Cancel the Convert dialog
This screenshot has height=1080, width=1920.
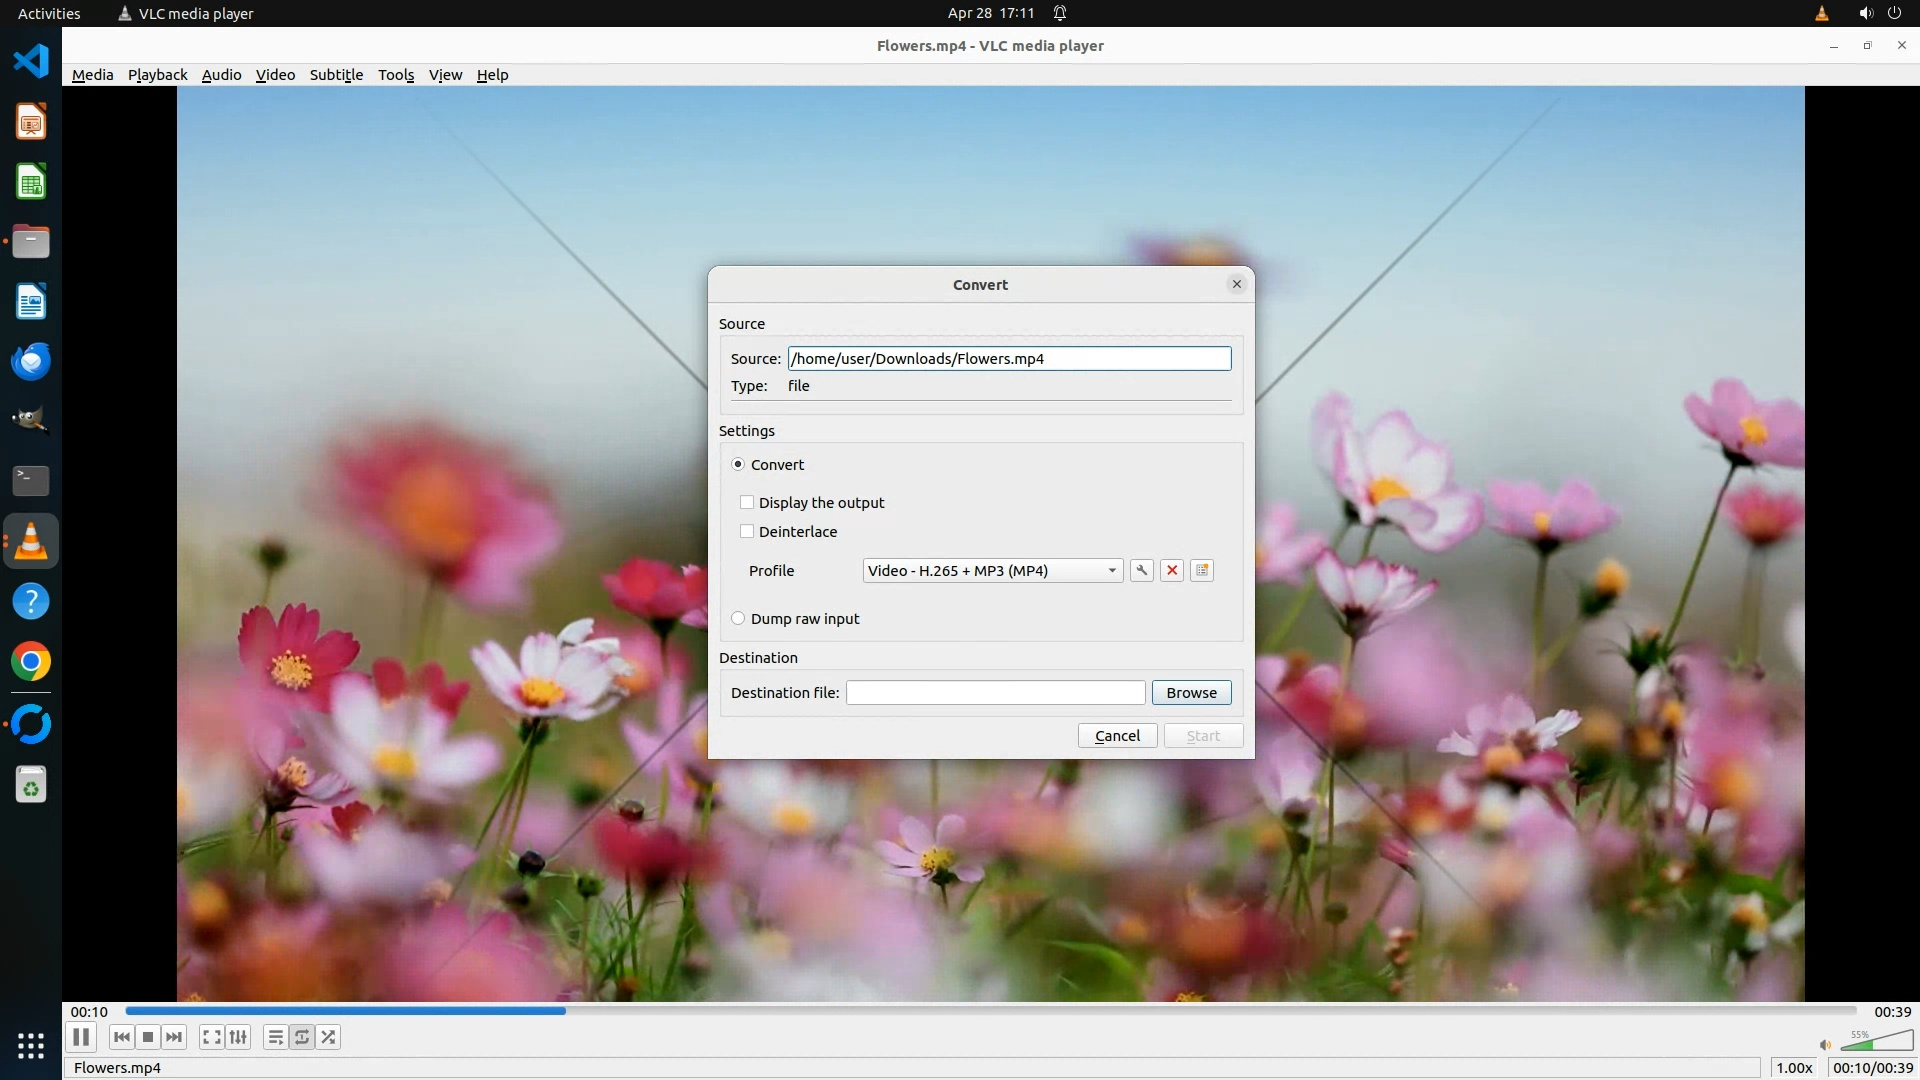[1117, 735]
